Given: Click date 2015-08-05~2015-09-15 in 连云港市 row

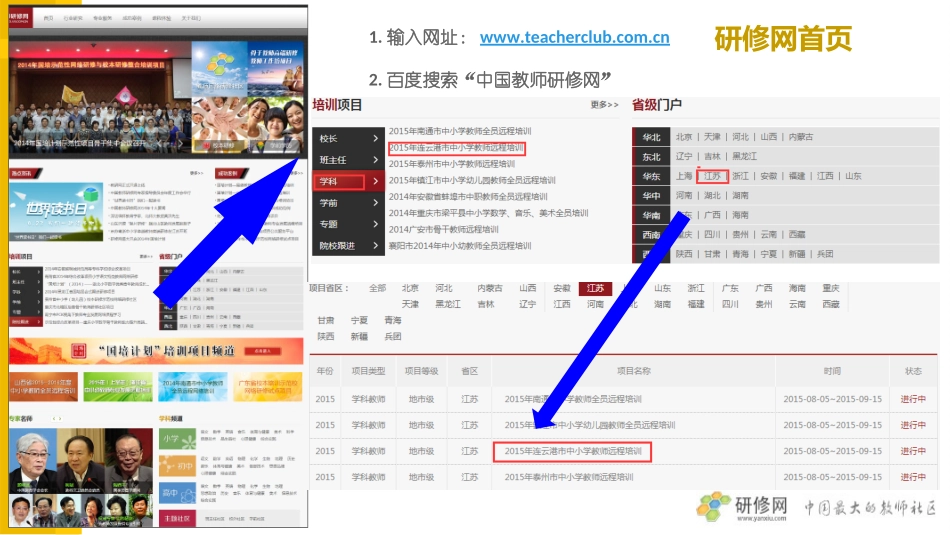Looking at the screenshot, I should tap(832, 451).
